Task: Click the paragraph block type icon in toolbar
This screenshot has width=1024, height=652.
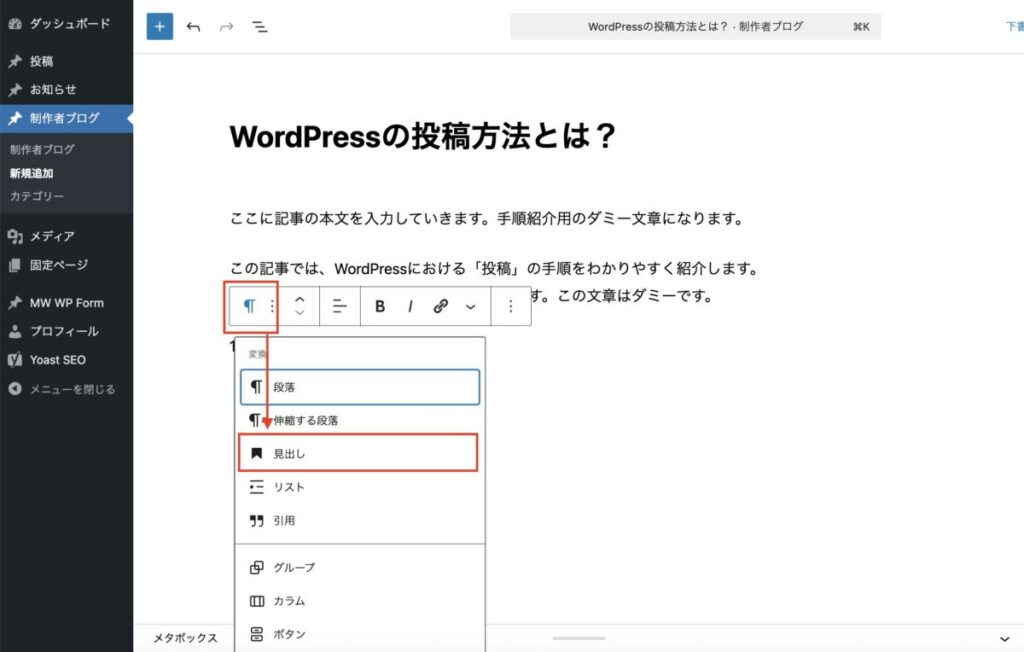Action: click(249, 306)
